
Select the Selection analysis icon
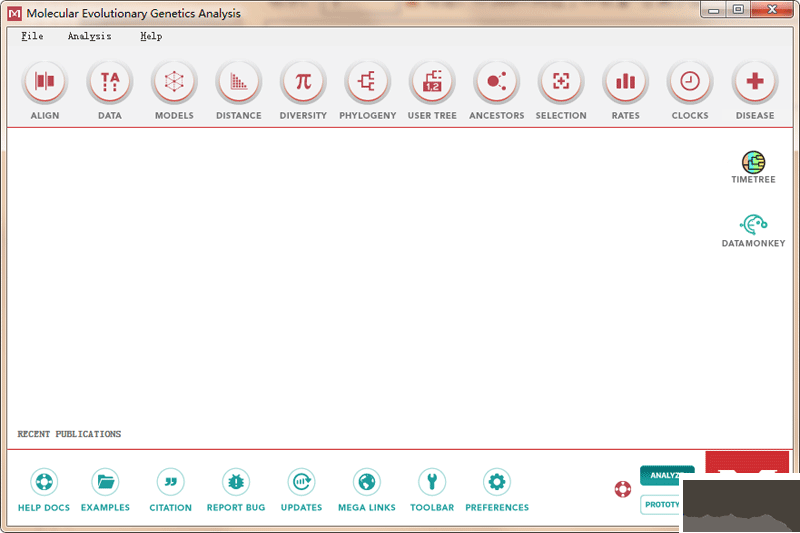pyautogui.click(x=561, y=82)
